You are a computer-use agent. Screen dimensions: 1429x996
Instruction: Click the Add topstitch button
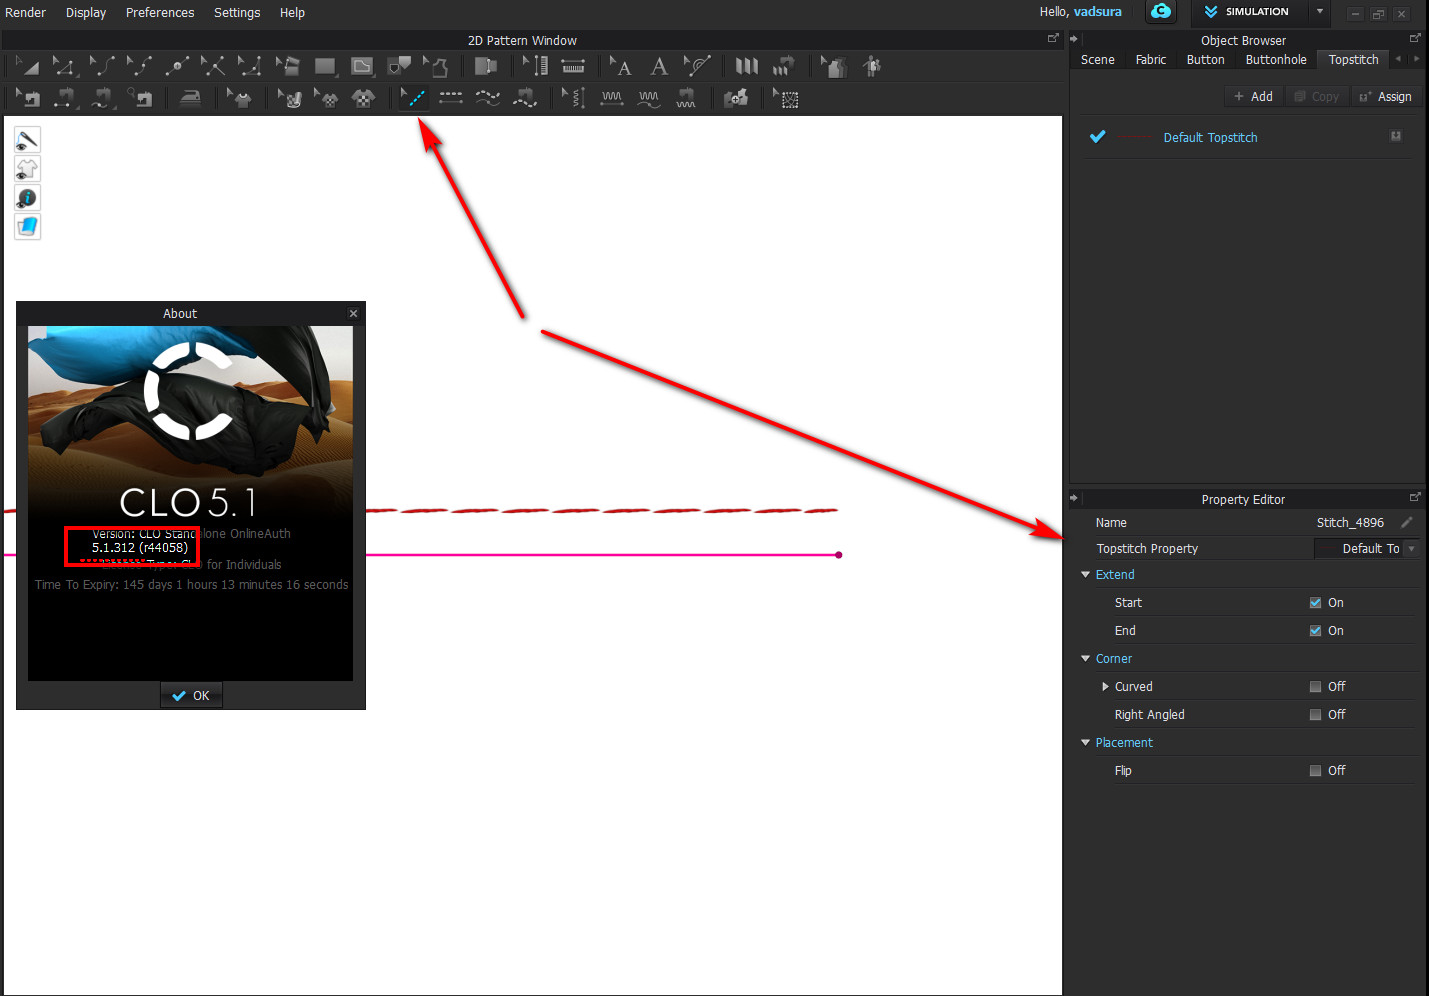click(x=1253, y=97)
